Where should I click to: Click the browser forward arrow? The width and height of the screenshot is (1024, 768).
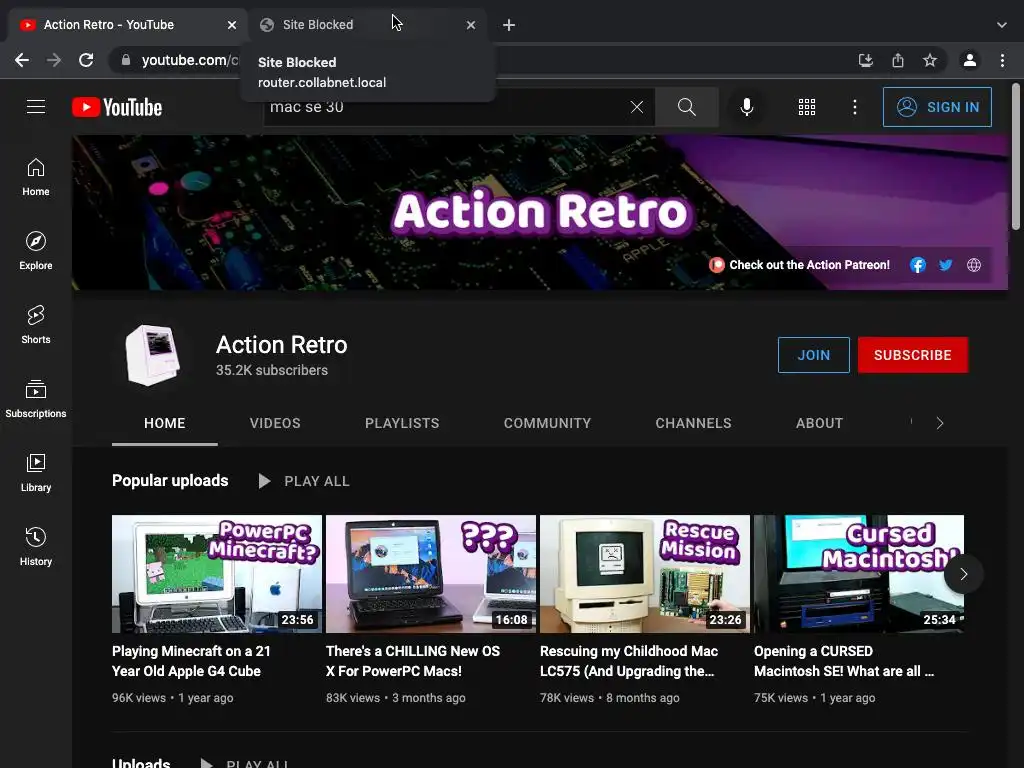(54, 60)
